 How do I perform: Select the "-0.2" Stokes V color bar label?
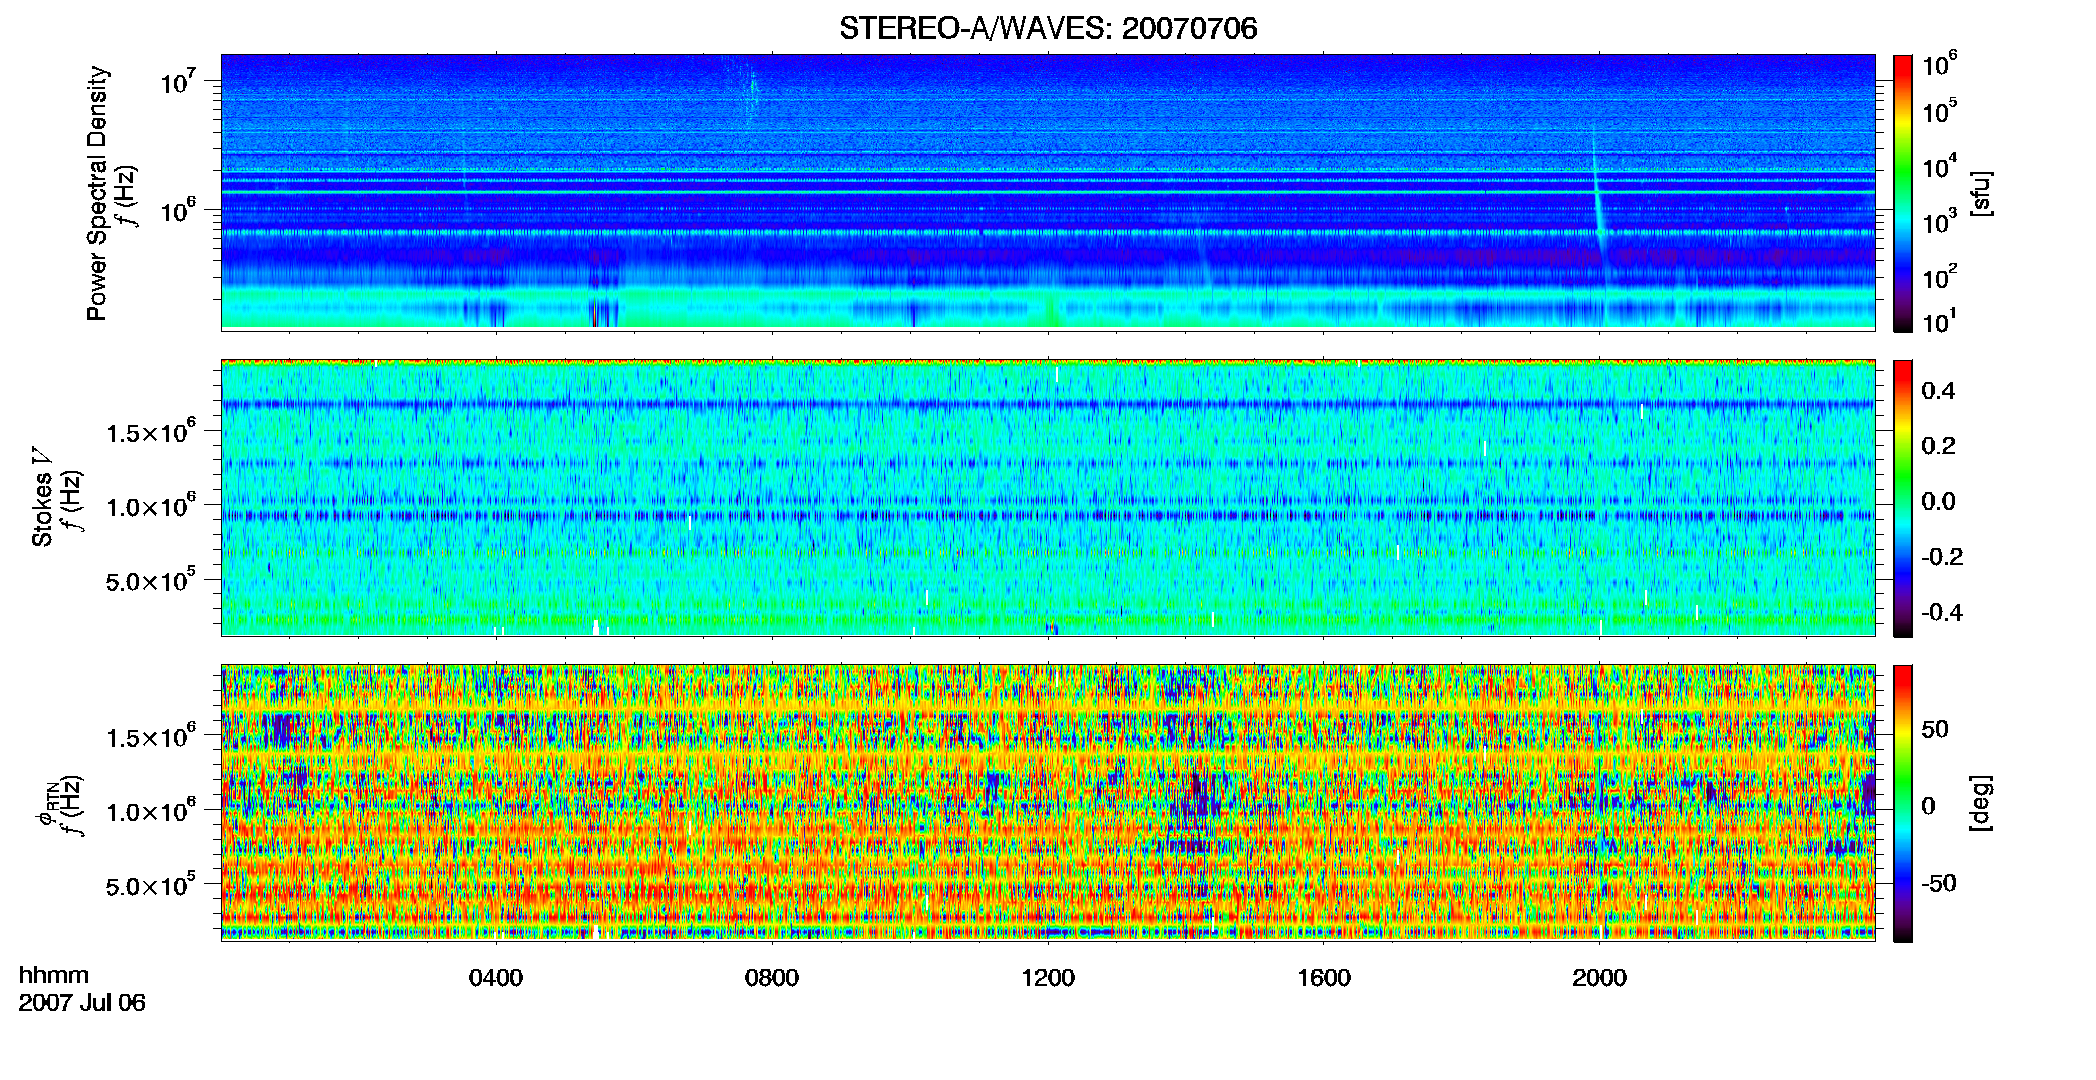(x=1942, y=557)
